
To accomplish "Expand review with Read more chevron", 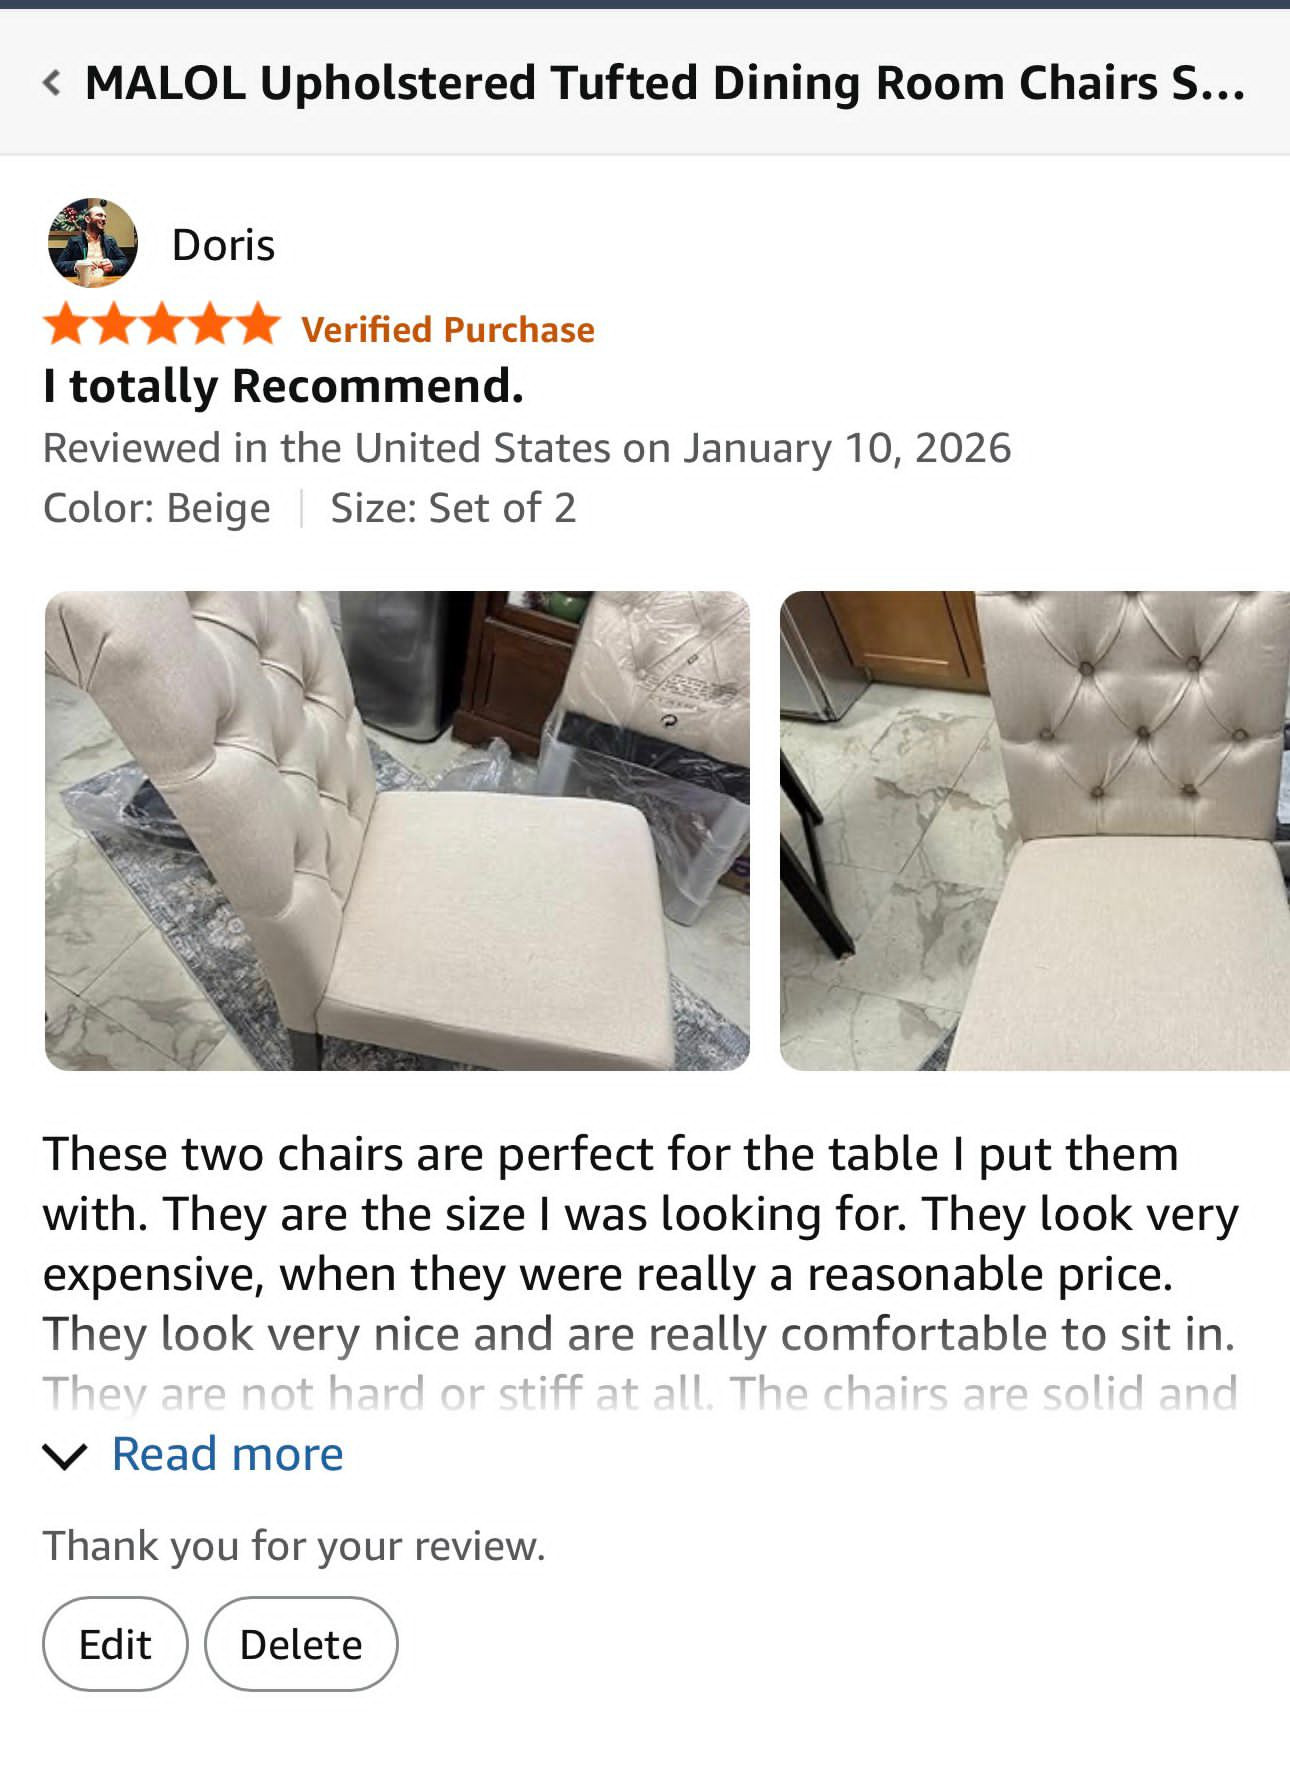I will point(65,1456).
